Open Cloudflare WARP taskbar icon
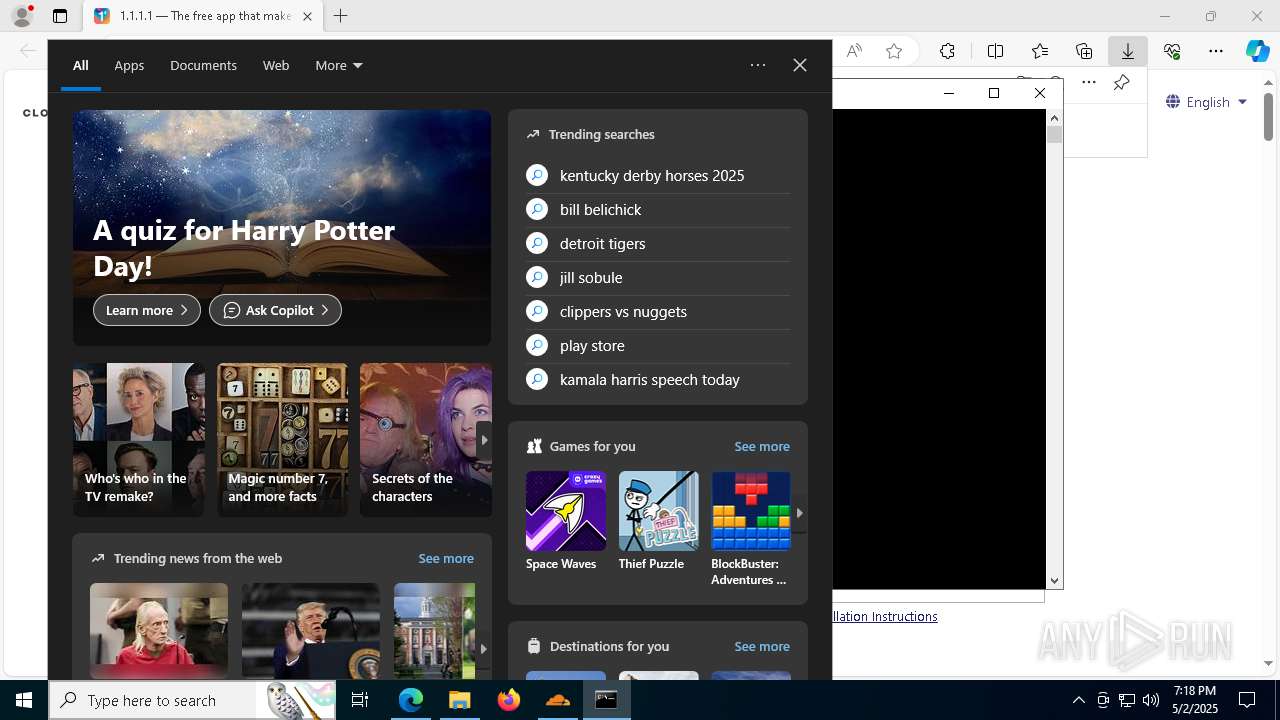The image size is (1280, 720). [558, 700]
